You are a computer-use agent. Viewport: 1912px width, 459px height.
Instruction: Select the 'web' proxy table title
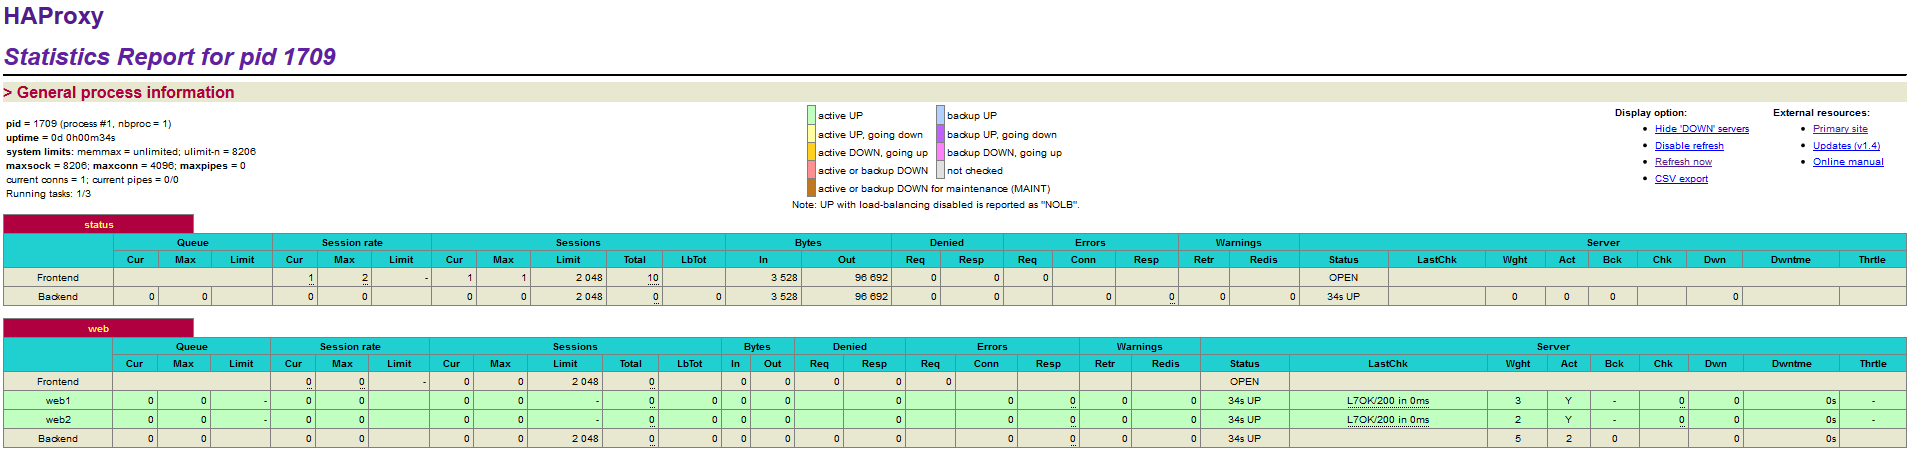pyautogui.click(x=98, y=329)
